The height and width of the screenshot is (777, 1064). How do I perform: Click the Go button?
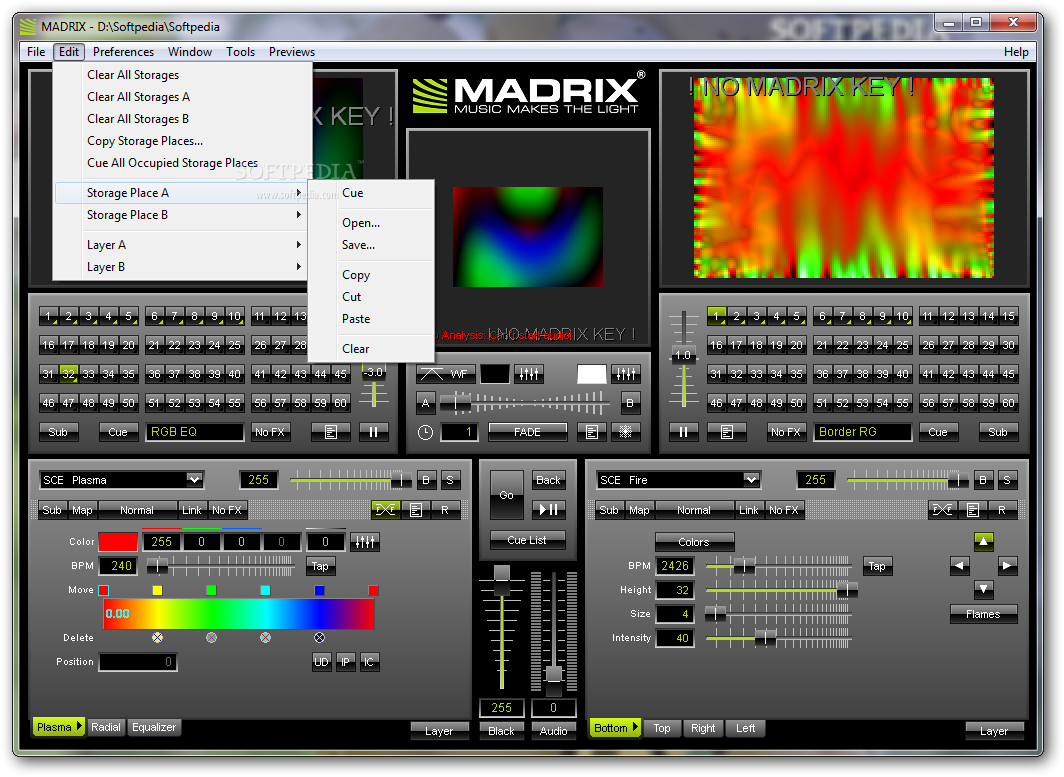coord(507,495)
